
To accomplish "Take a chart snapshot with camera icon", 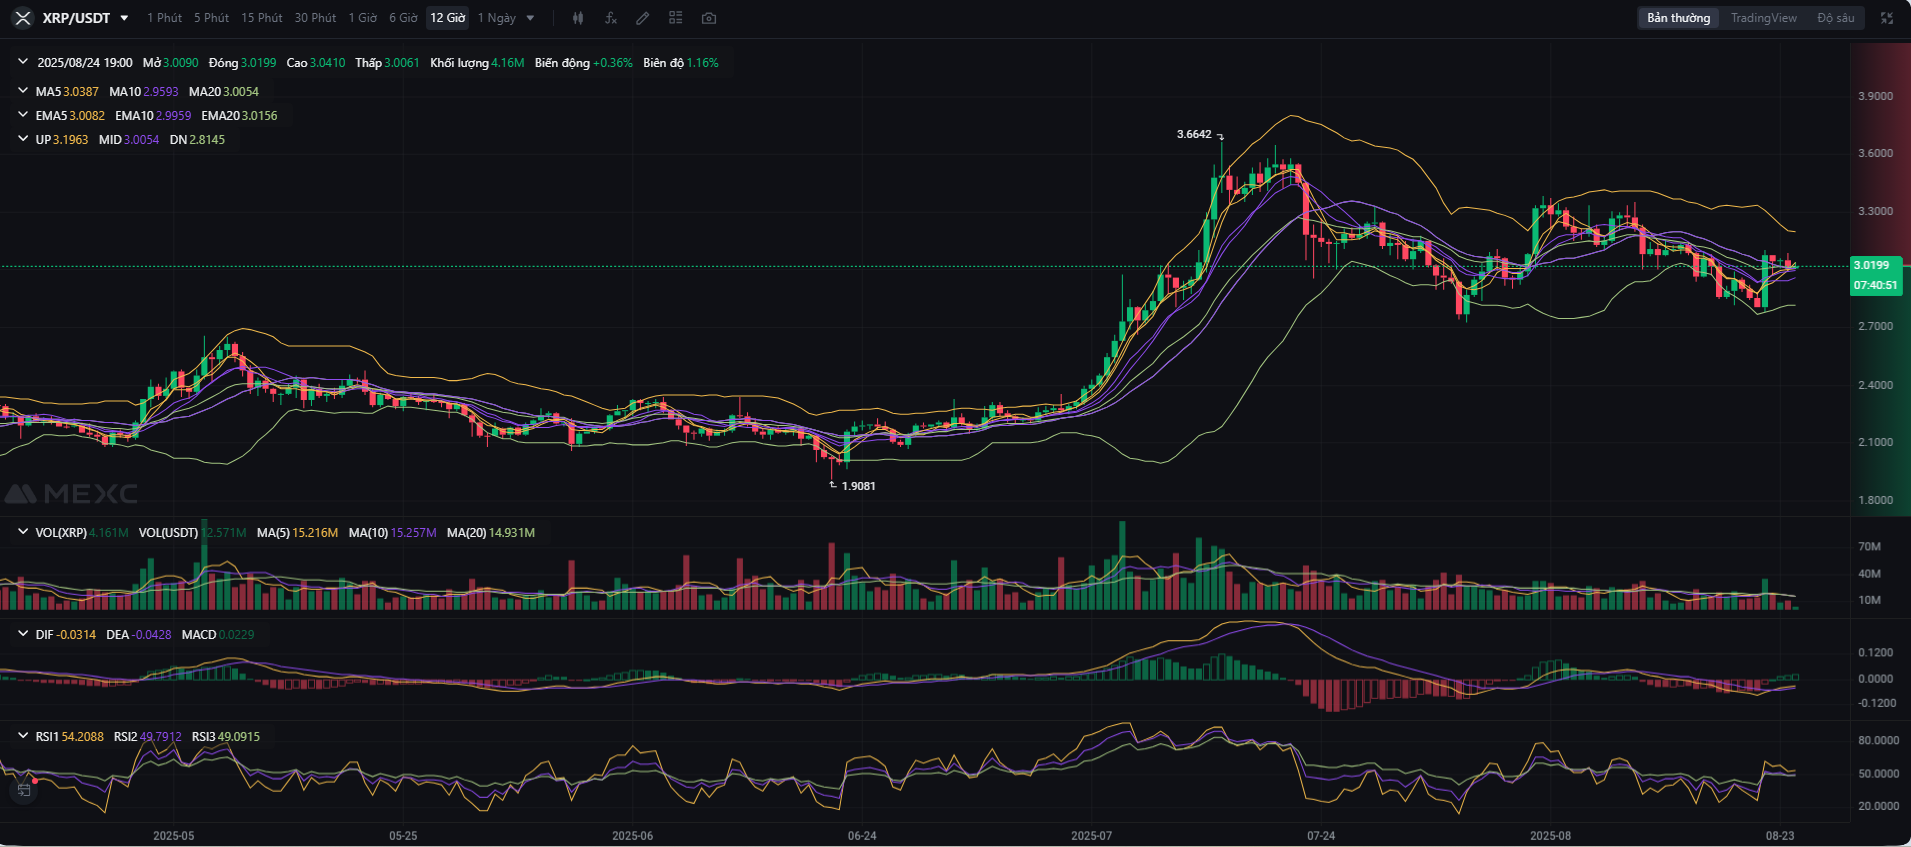I will click(709, 18).
